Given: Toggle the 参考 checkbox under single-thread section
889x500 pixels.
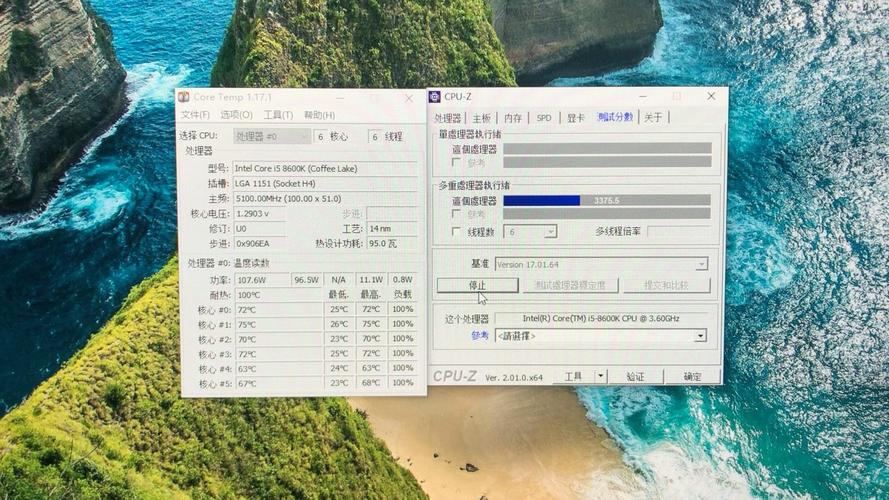Looking at the screenshot, I should click(457, 162).
